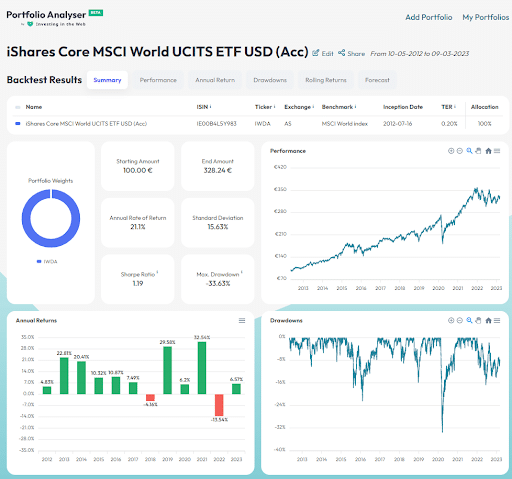
Task: Click the red 2022 bar labeled -13.54%
Action: tap(219, 405)
